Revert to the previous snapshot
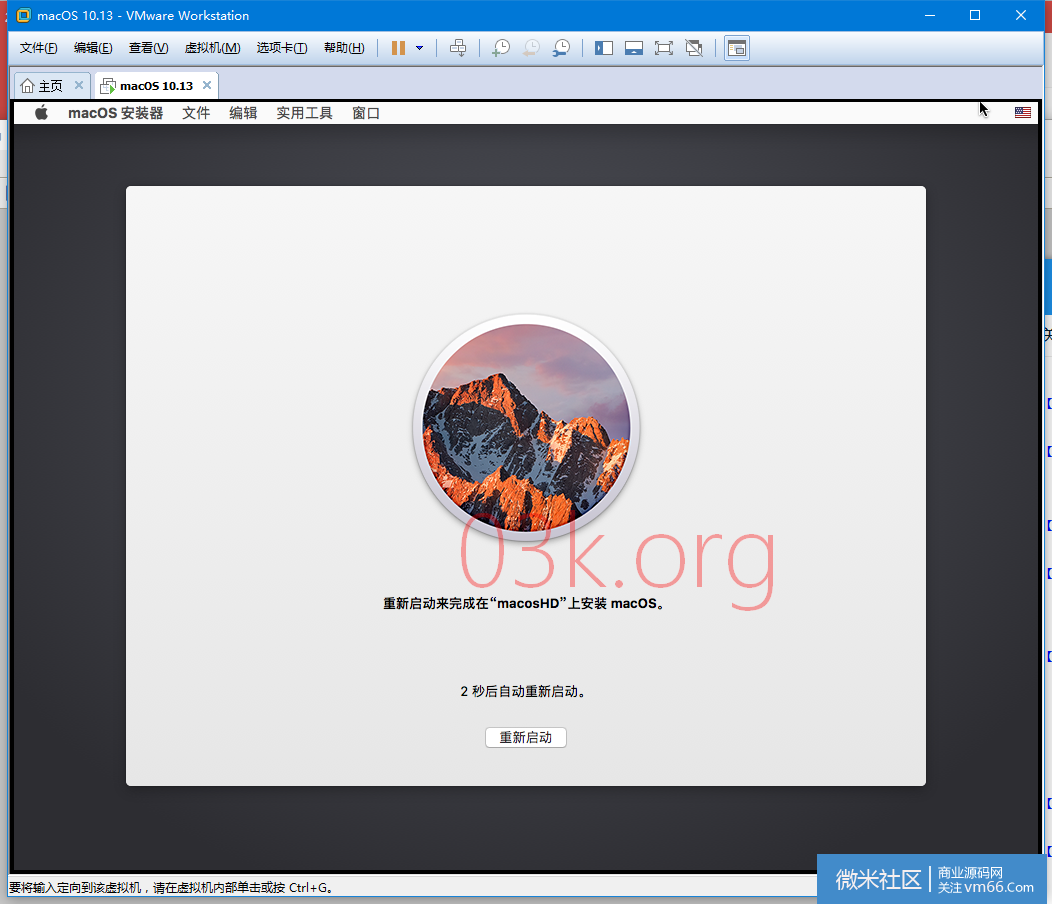Viewport: 1052px width, 904px height. [531, 48]
